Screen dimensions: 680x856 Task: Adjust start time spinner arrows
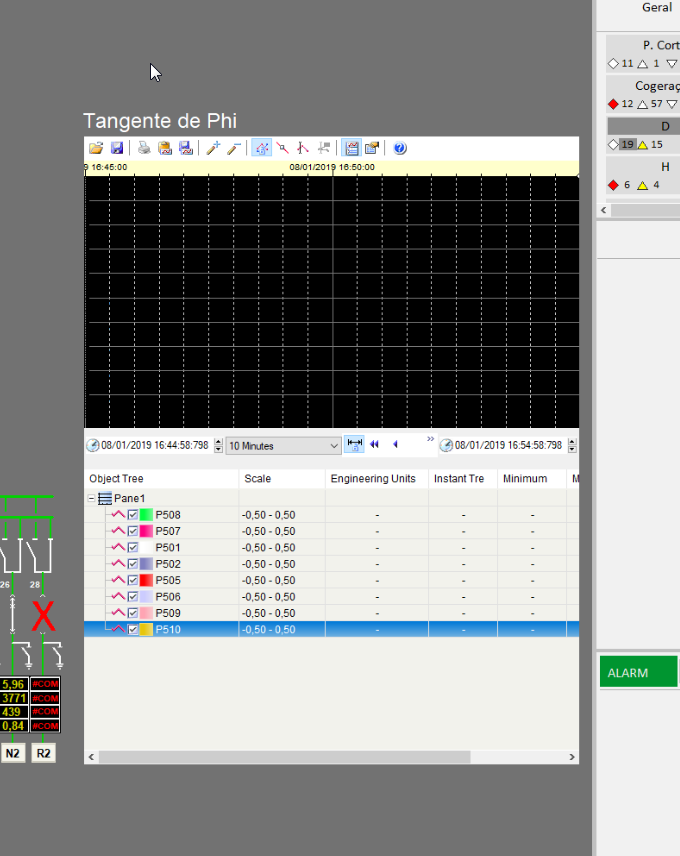coord(218,445)
